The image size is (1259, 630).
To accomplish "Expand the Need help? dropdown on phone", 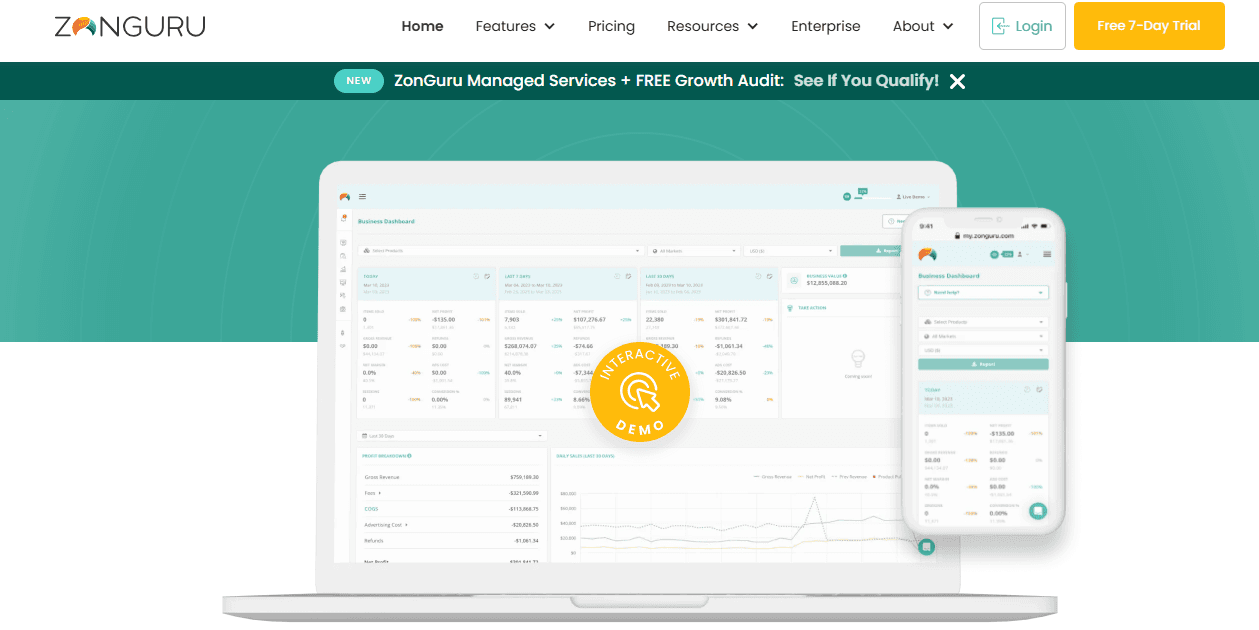I will point(983,292).
